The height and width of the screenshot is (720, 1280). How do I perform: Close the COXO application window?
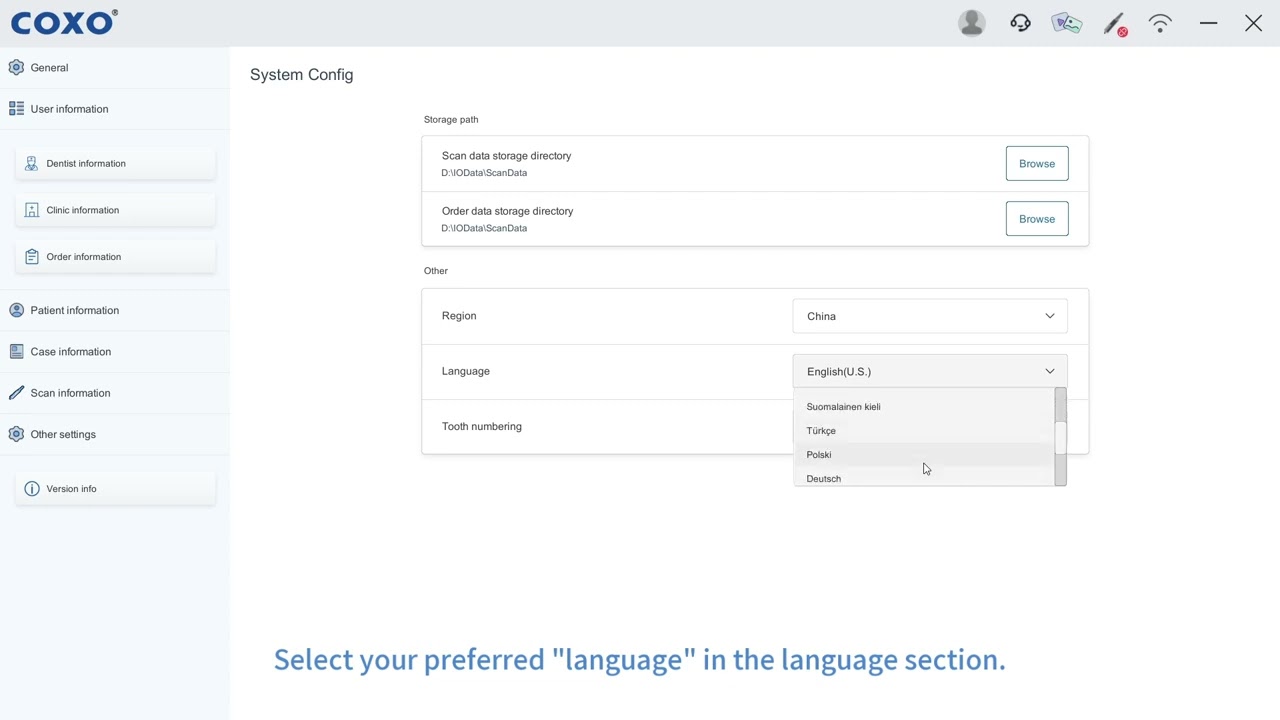click(1253, 23)
